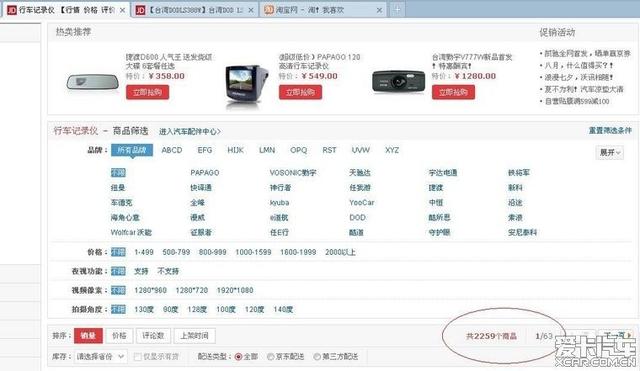Choose shooting angle 130度
640x371 pixels.
[144, 309]
